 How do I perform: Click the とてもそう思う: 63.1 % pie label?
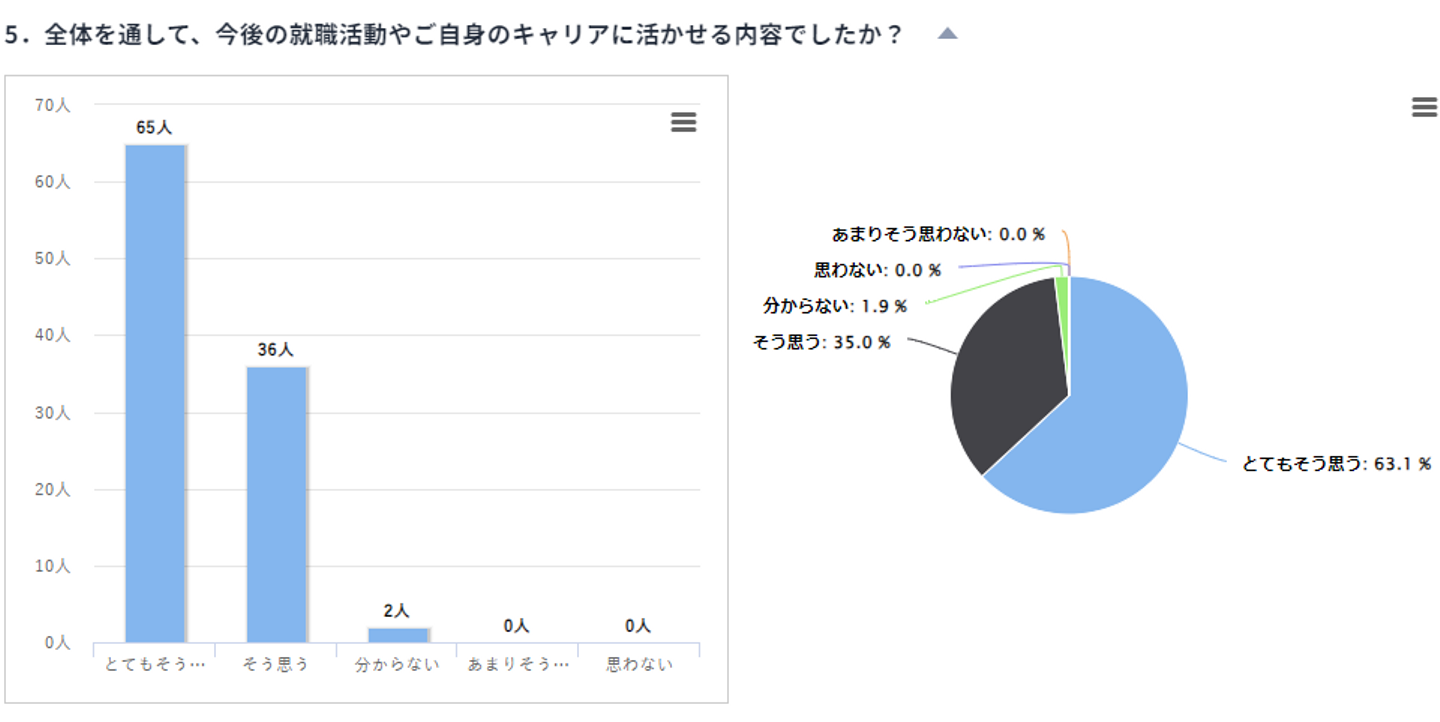[x=1336, y=463]
